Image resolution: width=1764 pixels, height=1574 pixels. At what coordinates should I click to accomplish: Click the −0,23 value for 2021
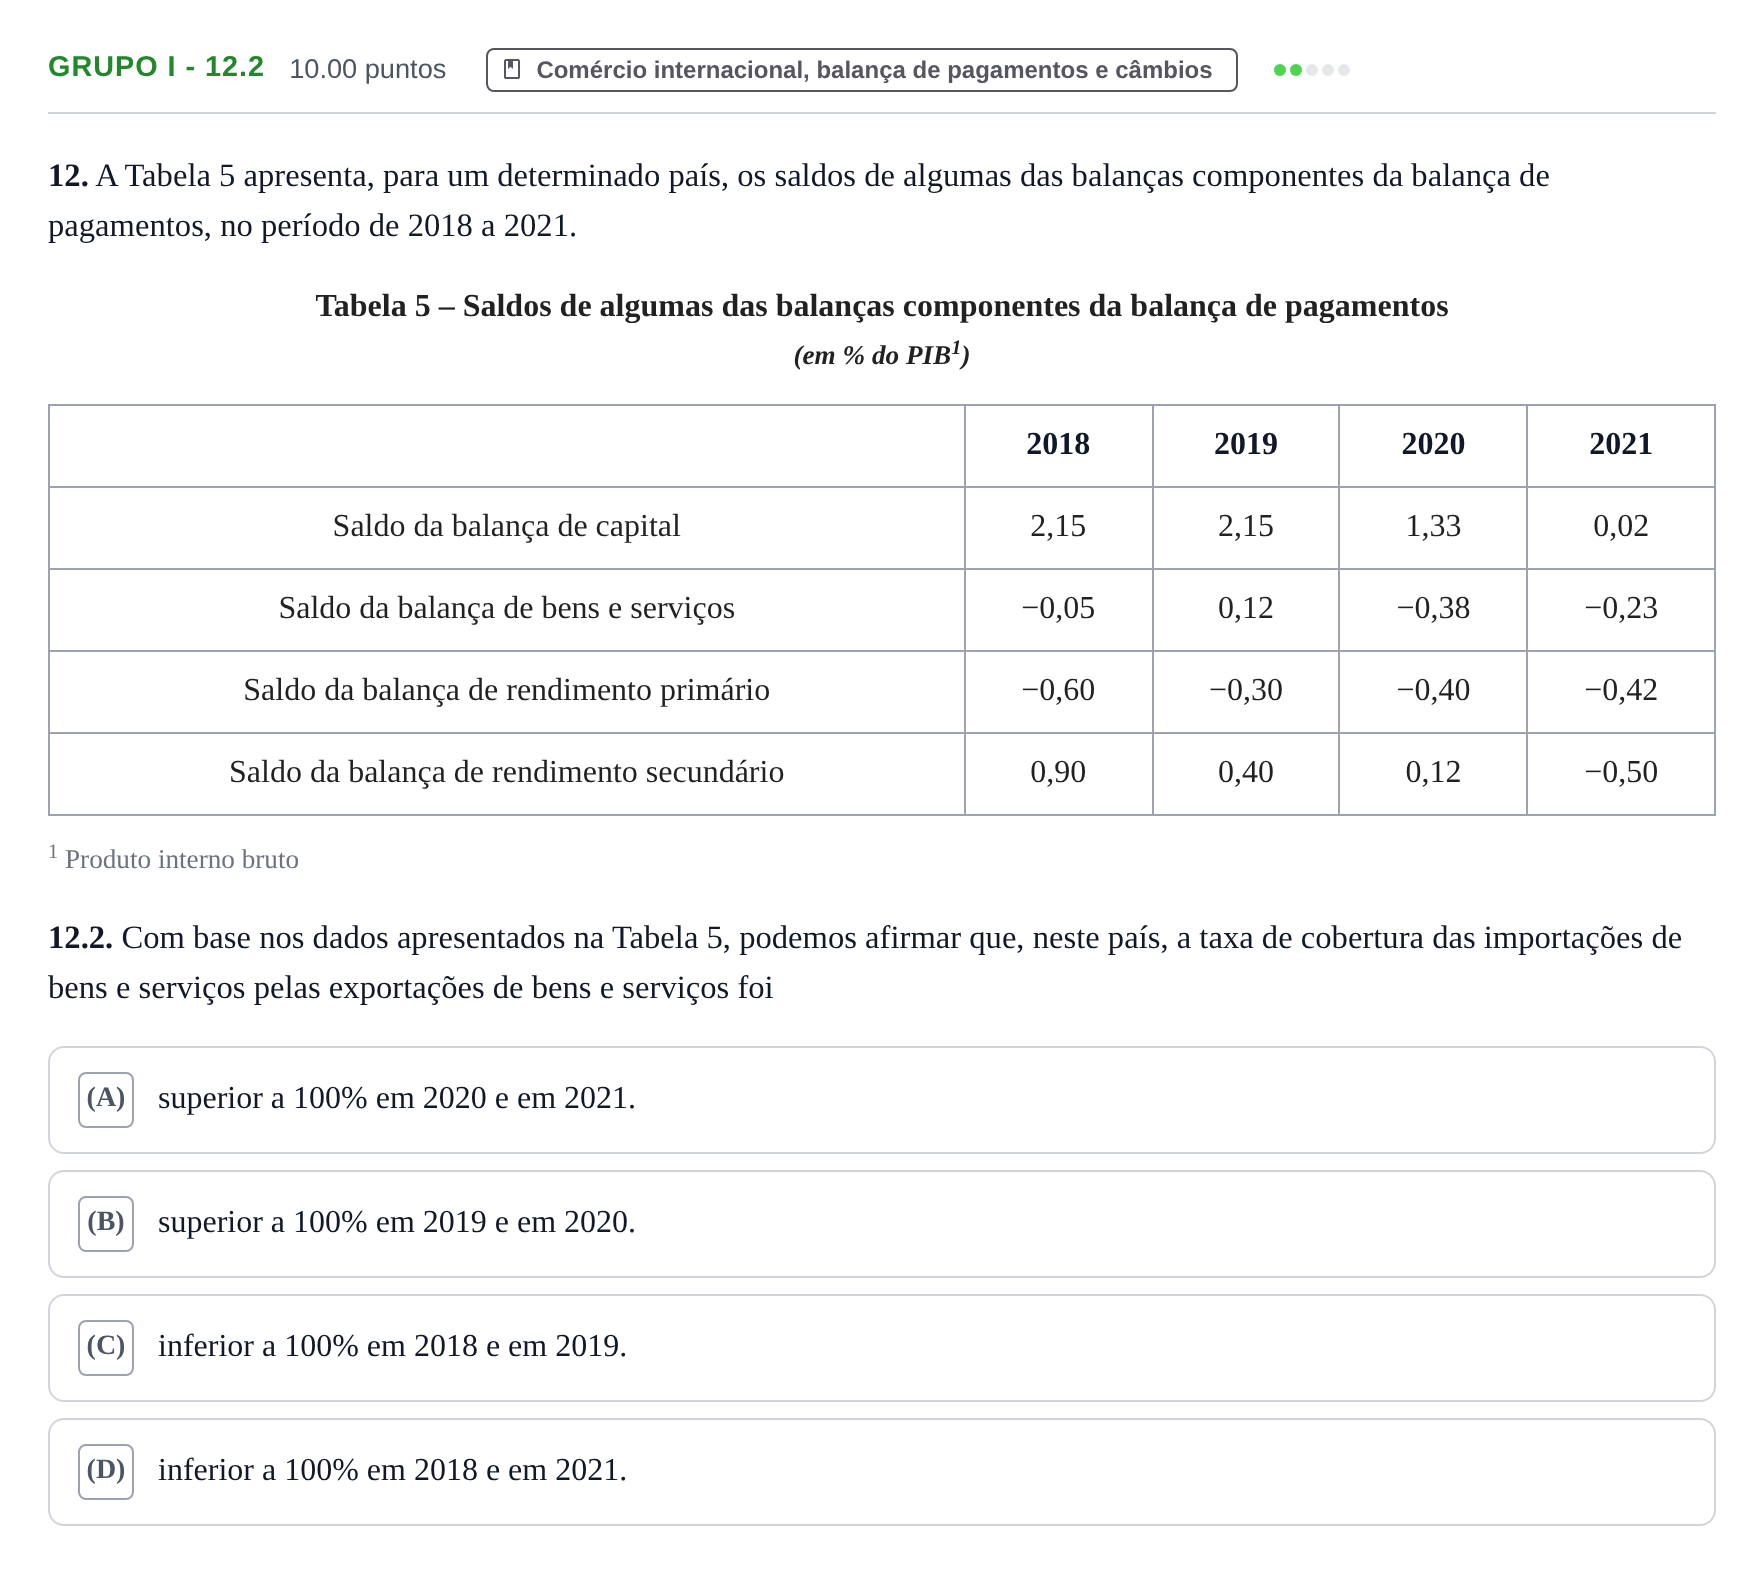click(x=1621, y=608)
